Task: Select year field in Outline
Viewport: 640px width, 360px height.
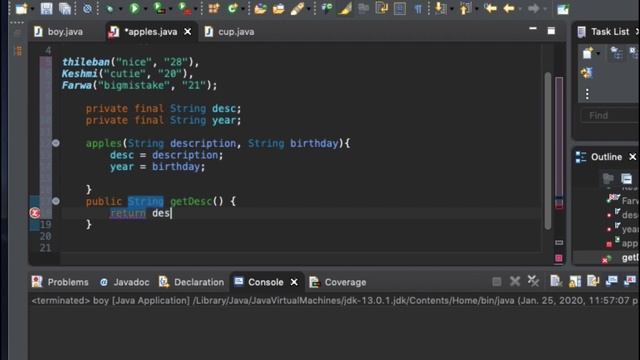Action: pos(630,229)
